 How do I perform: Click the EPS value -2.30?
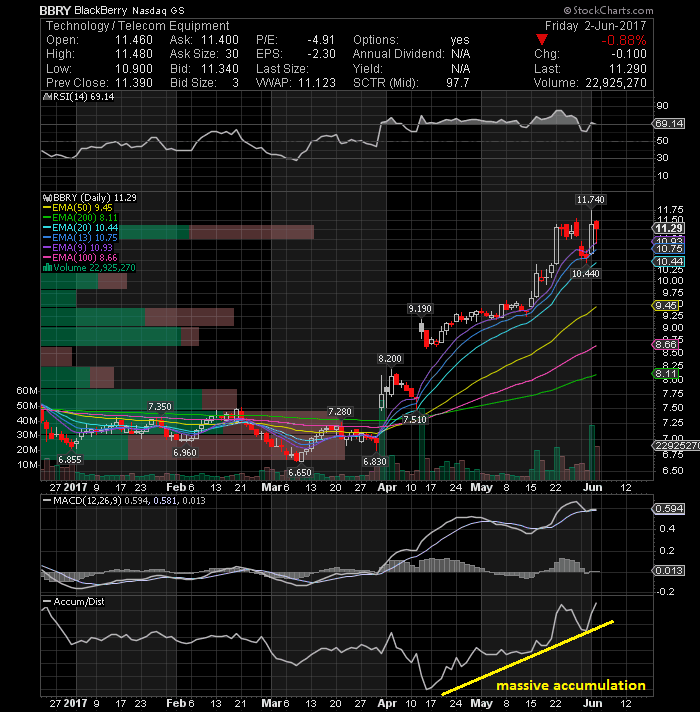click(320, 54)
